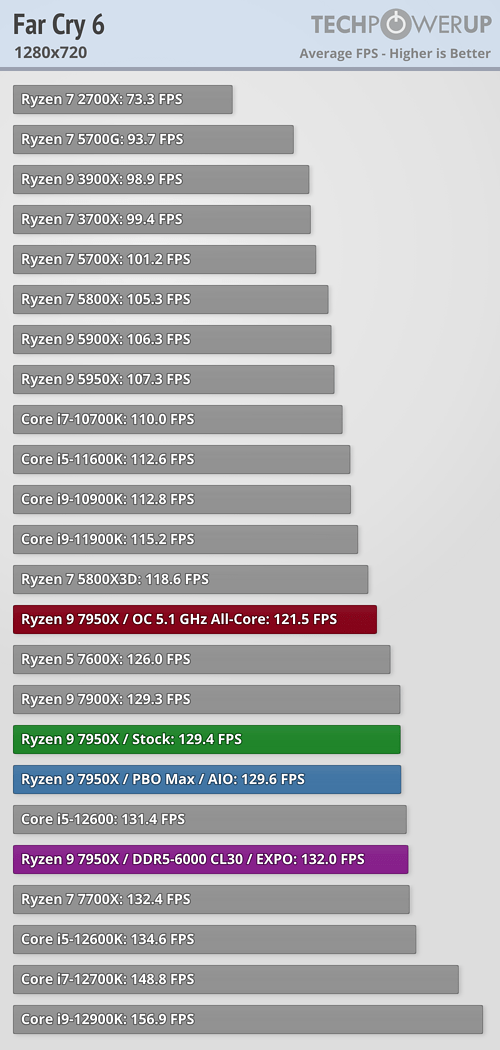Click the Core i9-12900K 156.9 FPS bar
The height and width of the screenshot is (1050, 500).
click(x=248, y=1019)
